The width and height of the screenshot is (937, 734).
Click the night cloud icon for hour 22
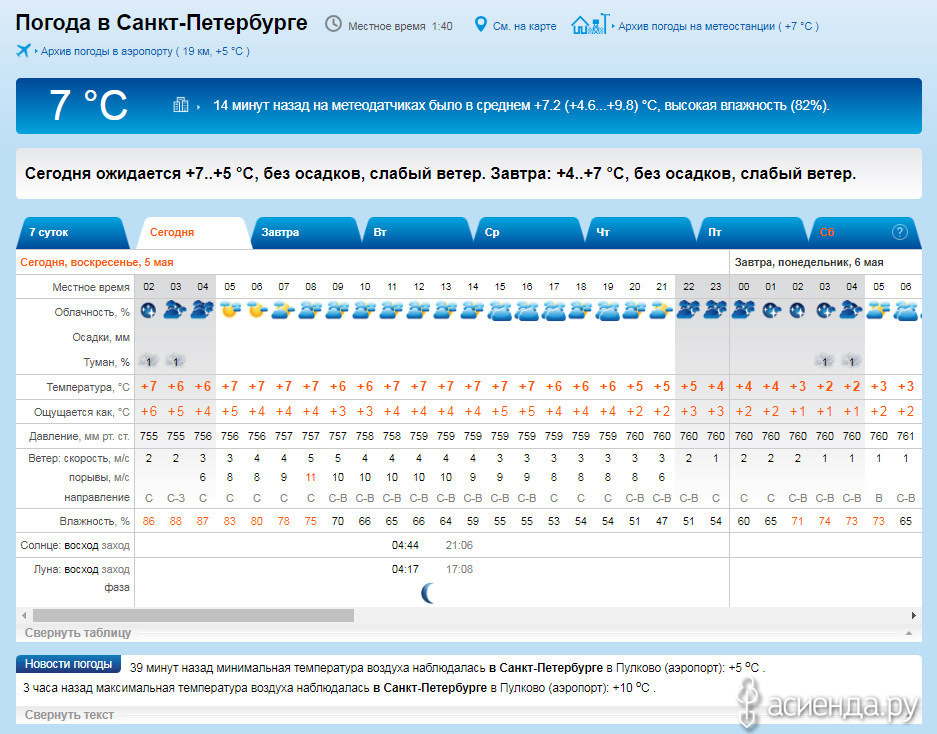pos(688,310)
